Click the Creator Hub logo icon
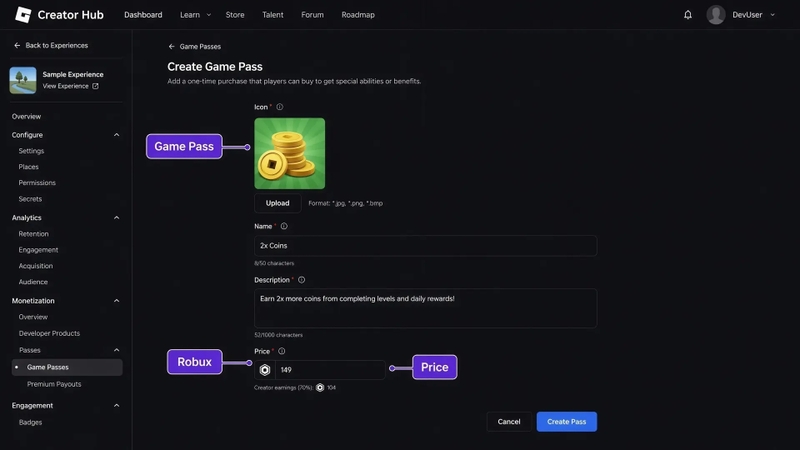Screen dimensions: 800x450 23,15
